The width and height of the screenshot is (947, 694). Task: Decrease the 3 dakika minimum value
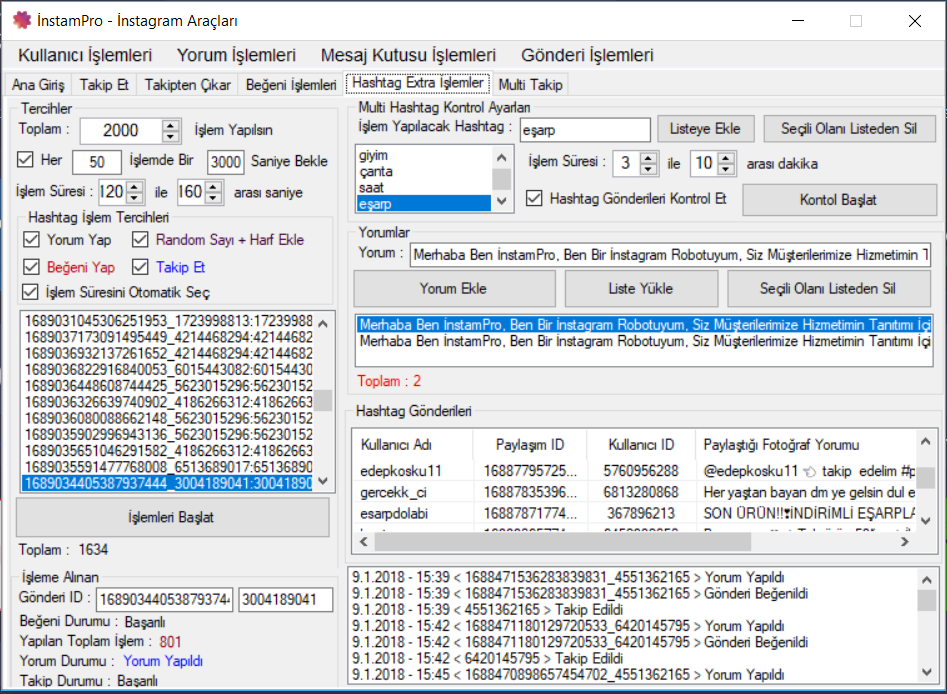[x=649, y=169]
